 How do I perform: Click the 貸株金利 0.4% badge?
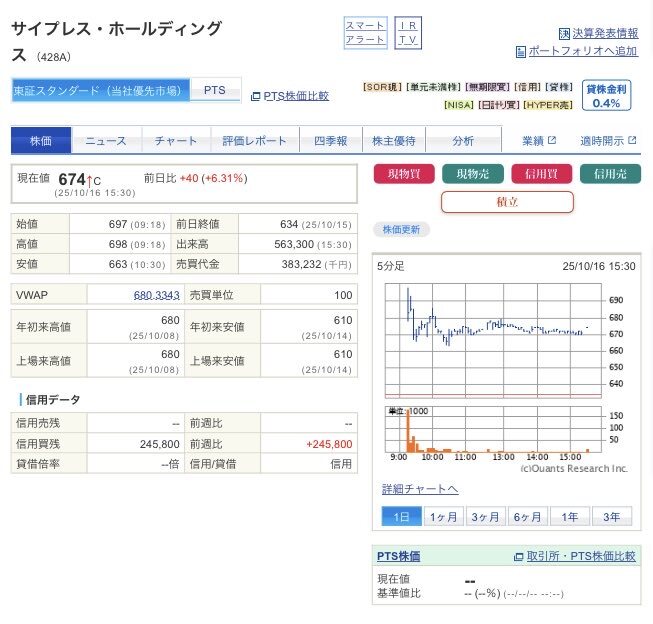(606, 96)
